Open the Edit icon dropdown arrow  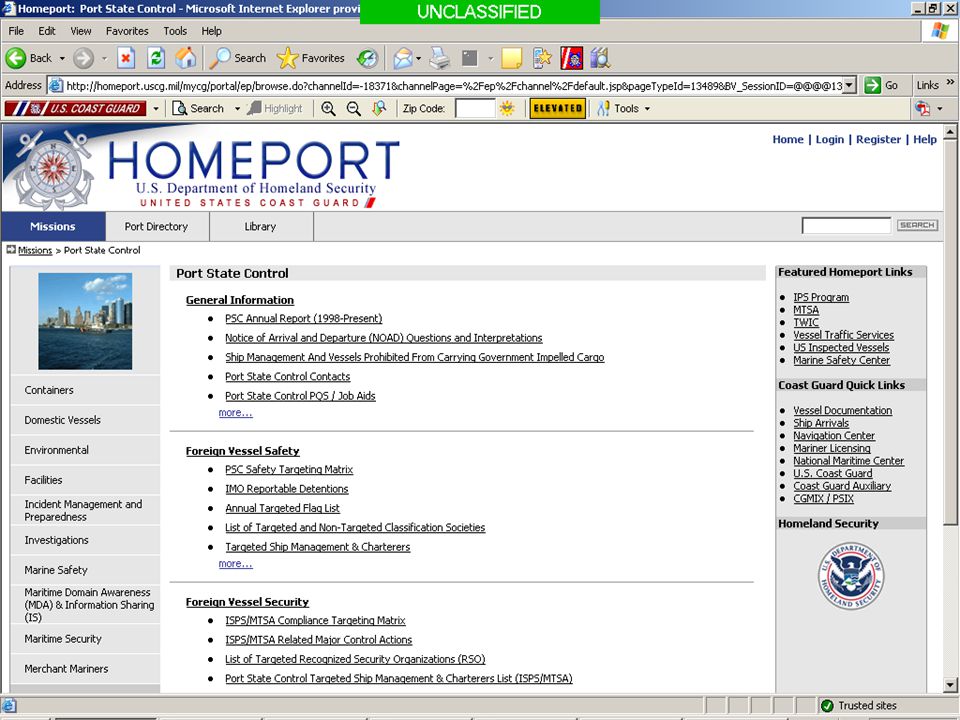(x=490, y=58)
